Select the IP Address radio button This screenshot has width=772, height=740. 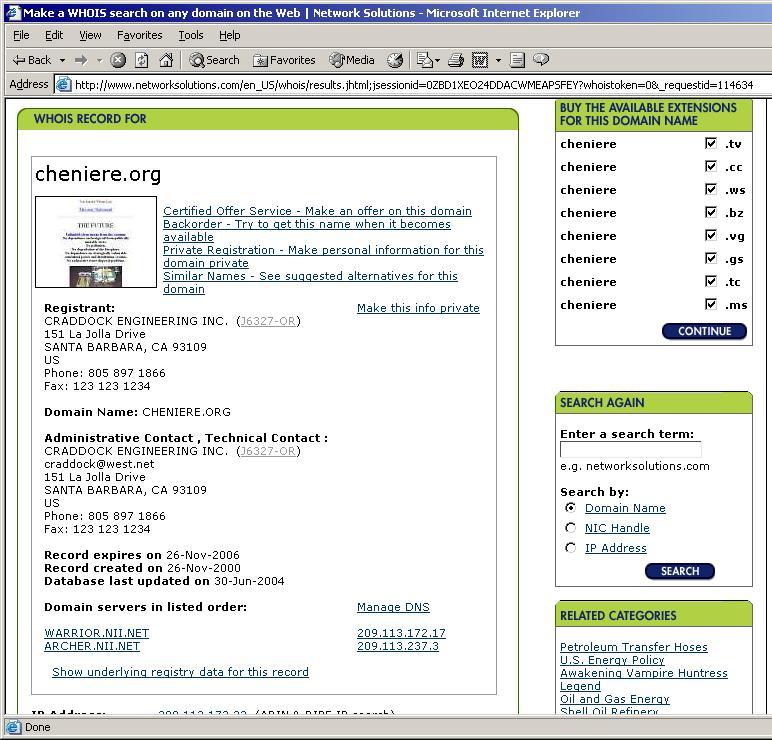point(571,547)
